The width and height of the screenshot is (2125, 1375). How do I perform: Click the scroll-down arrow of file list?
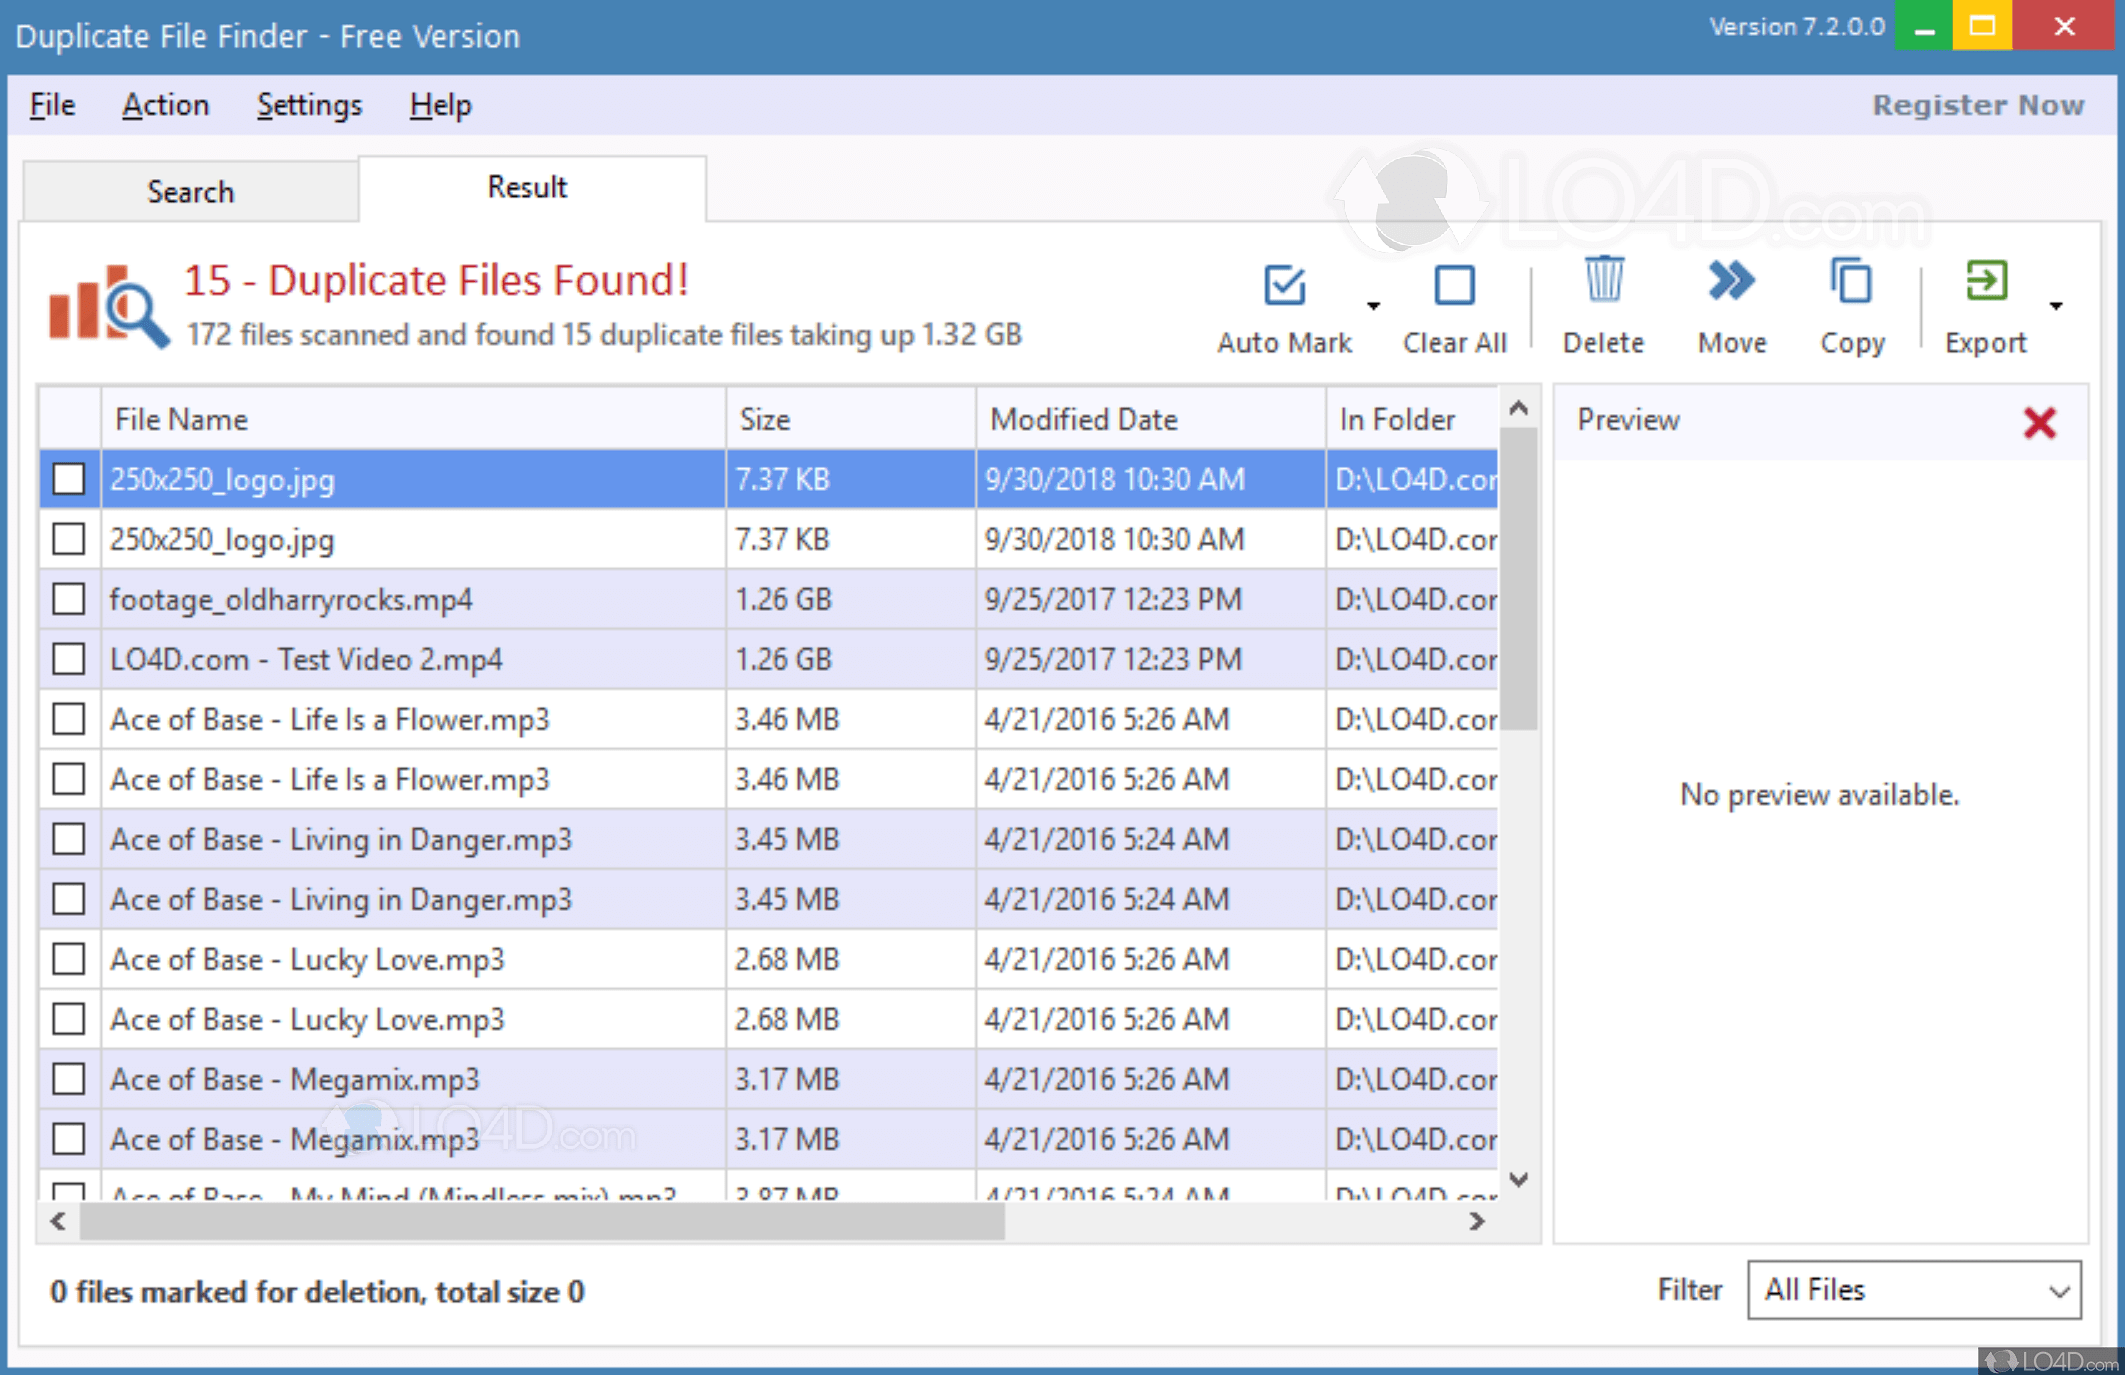1518,1180
